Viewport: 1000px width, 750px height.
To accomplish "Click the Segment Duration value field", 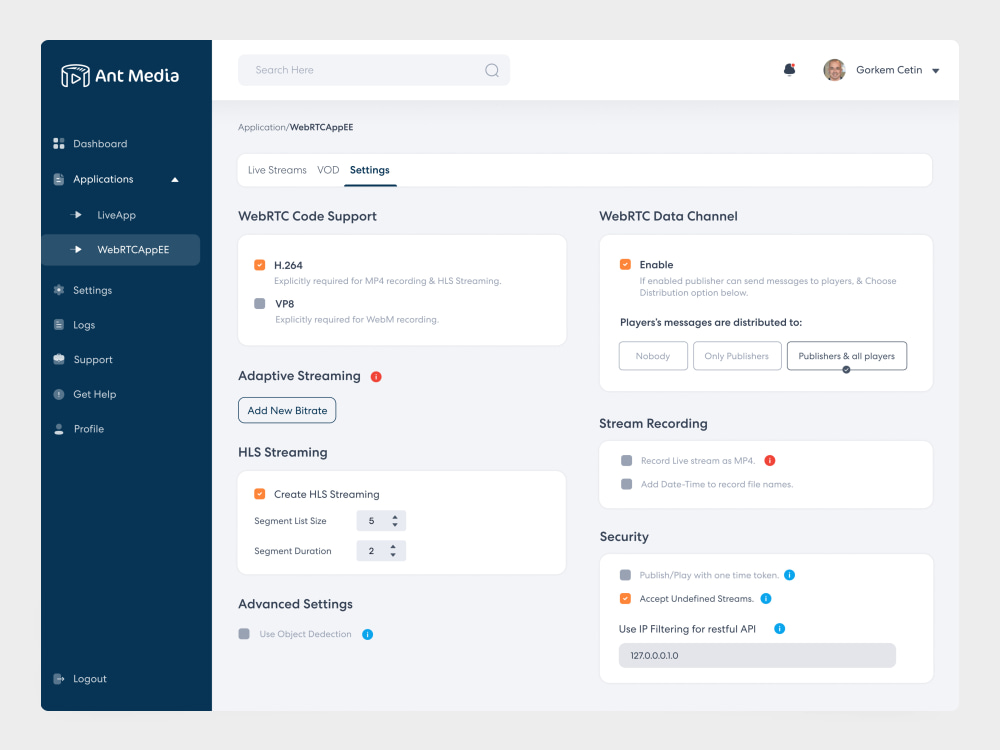I will pos(381,551).
